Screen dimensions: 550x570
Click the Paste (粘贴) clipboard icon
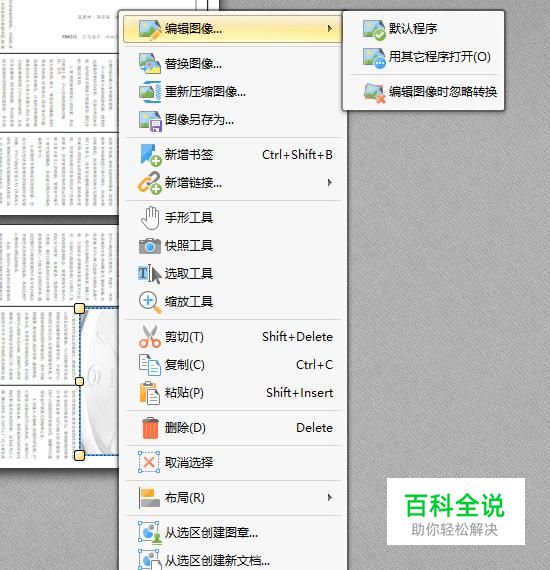149,393
